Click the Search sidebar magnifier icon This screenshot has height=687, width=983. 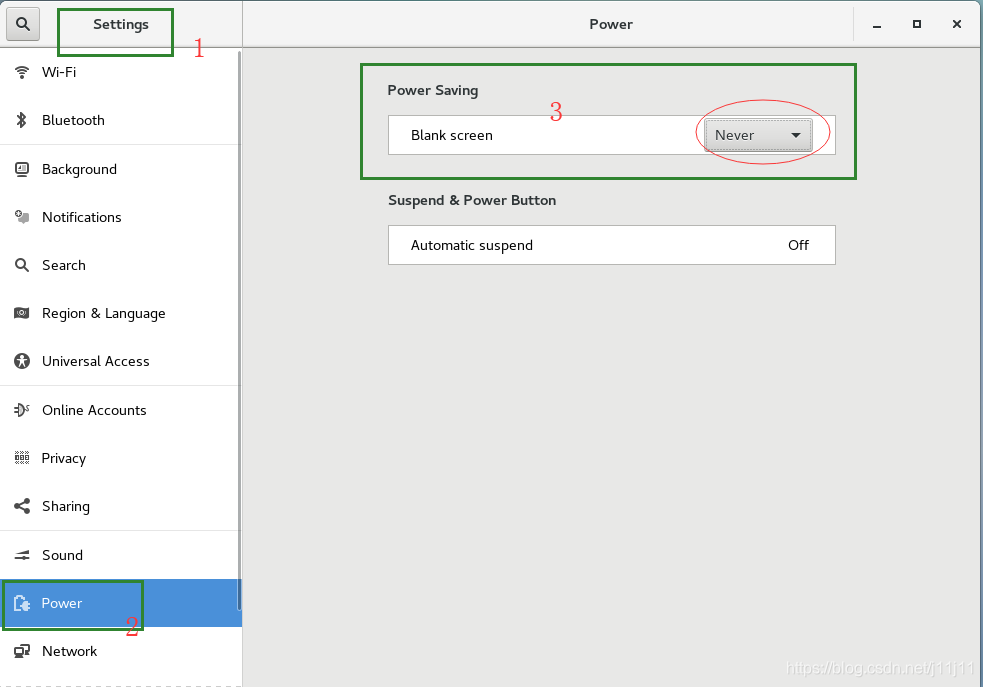tap(22, 265)
